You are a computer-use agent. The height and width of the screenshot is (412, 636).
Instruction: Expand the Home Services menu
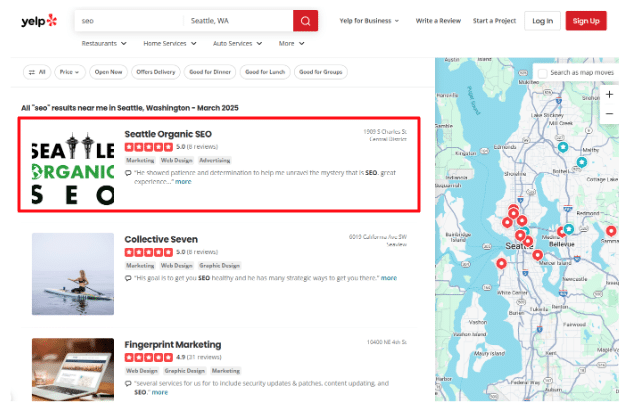coord(170,43)
